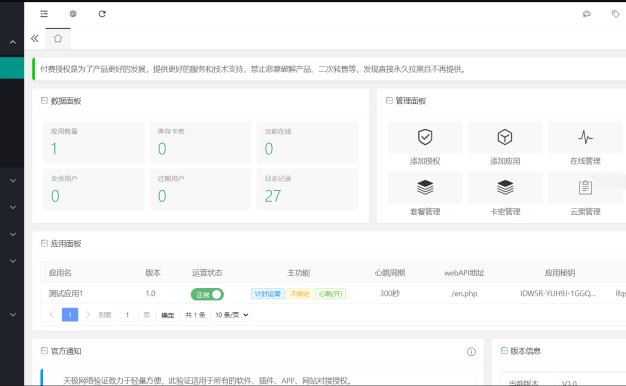Image resolution: width=626 pixels, height=386 pixels.
Task: Collapse the sidebar with the menu fold icon
Action: coord(44,14)
